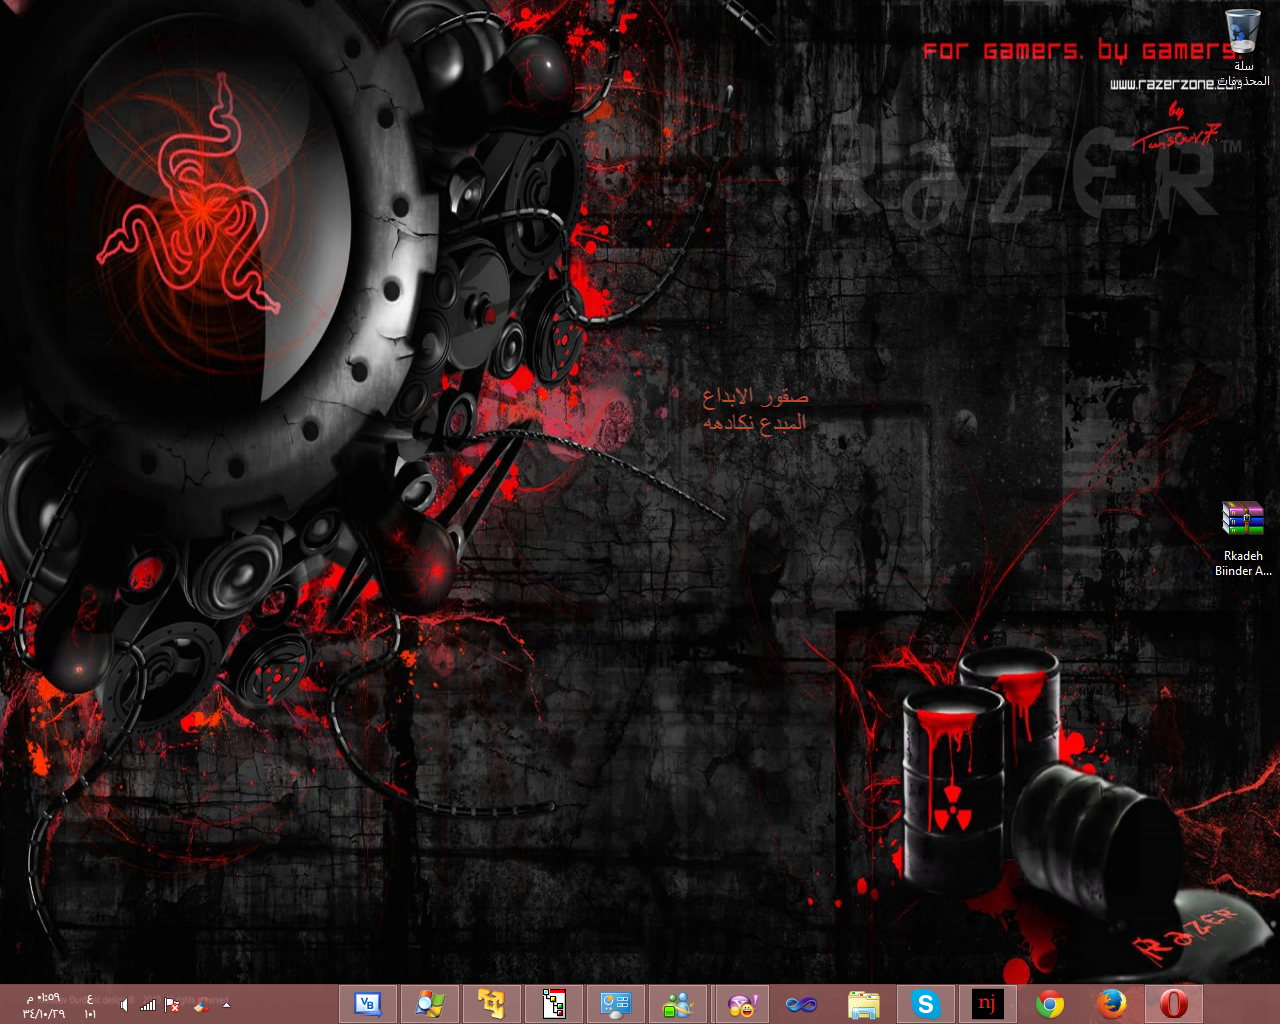1280x1024 pixels.
Task: Click the volume speaker tray icon
Action: pos(124,1004)
